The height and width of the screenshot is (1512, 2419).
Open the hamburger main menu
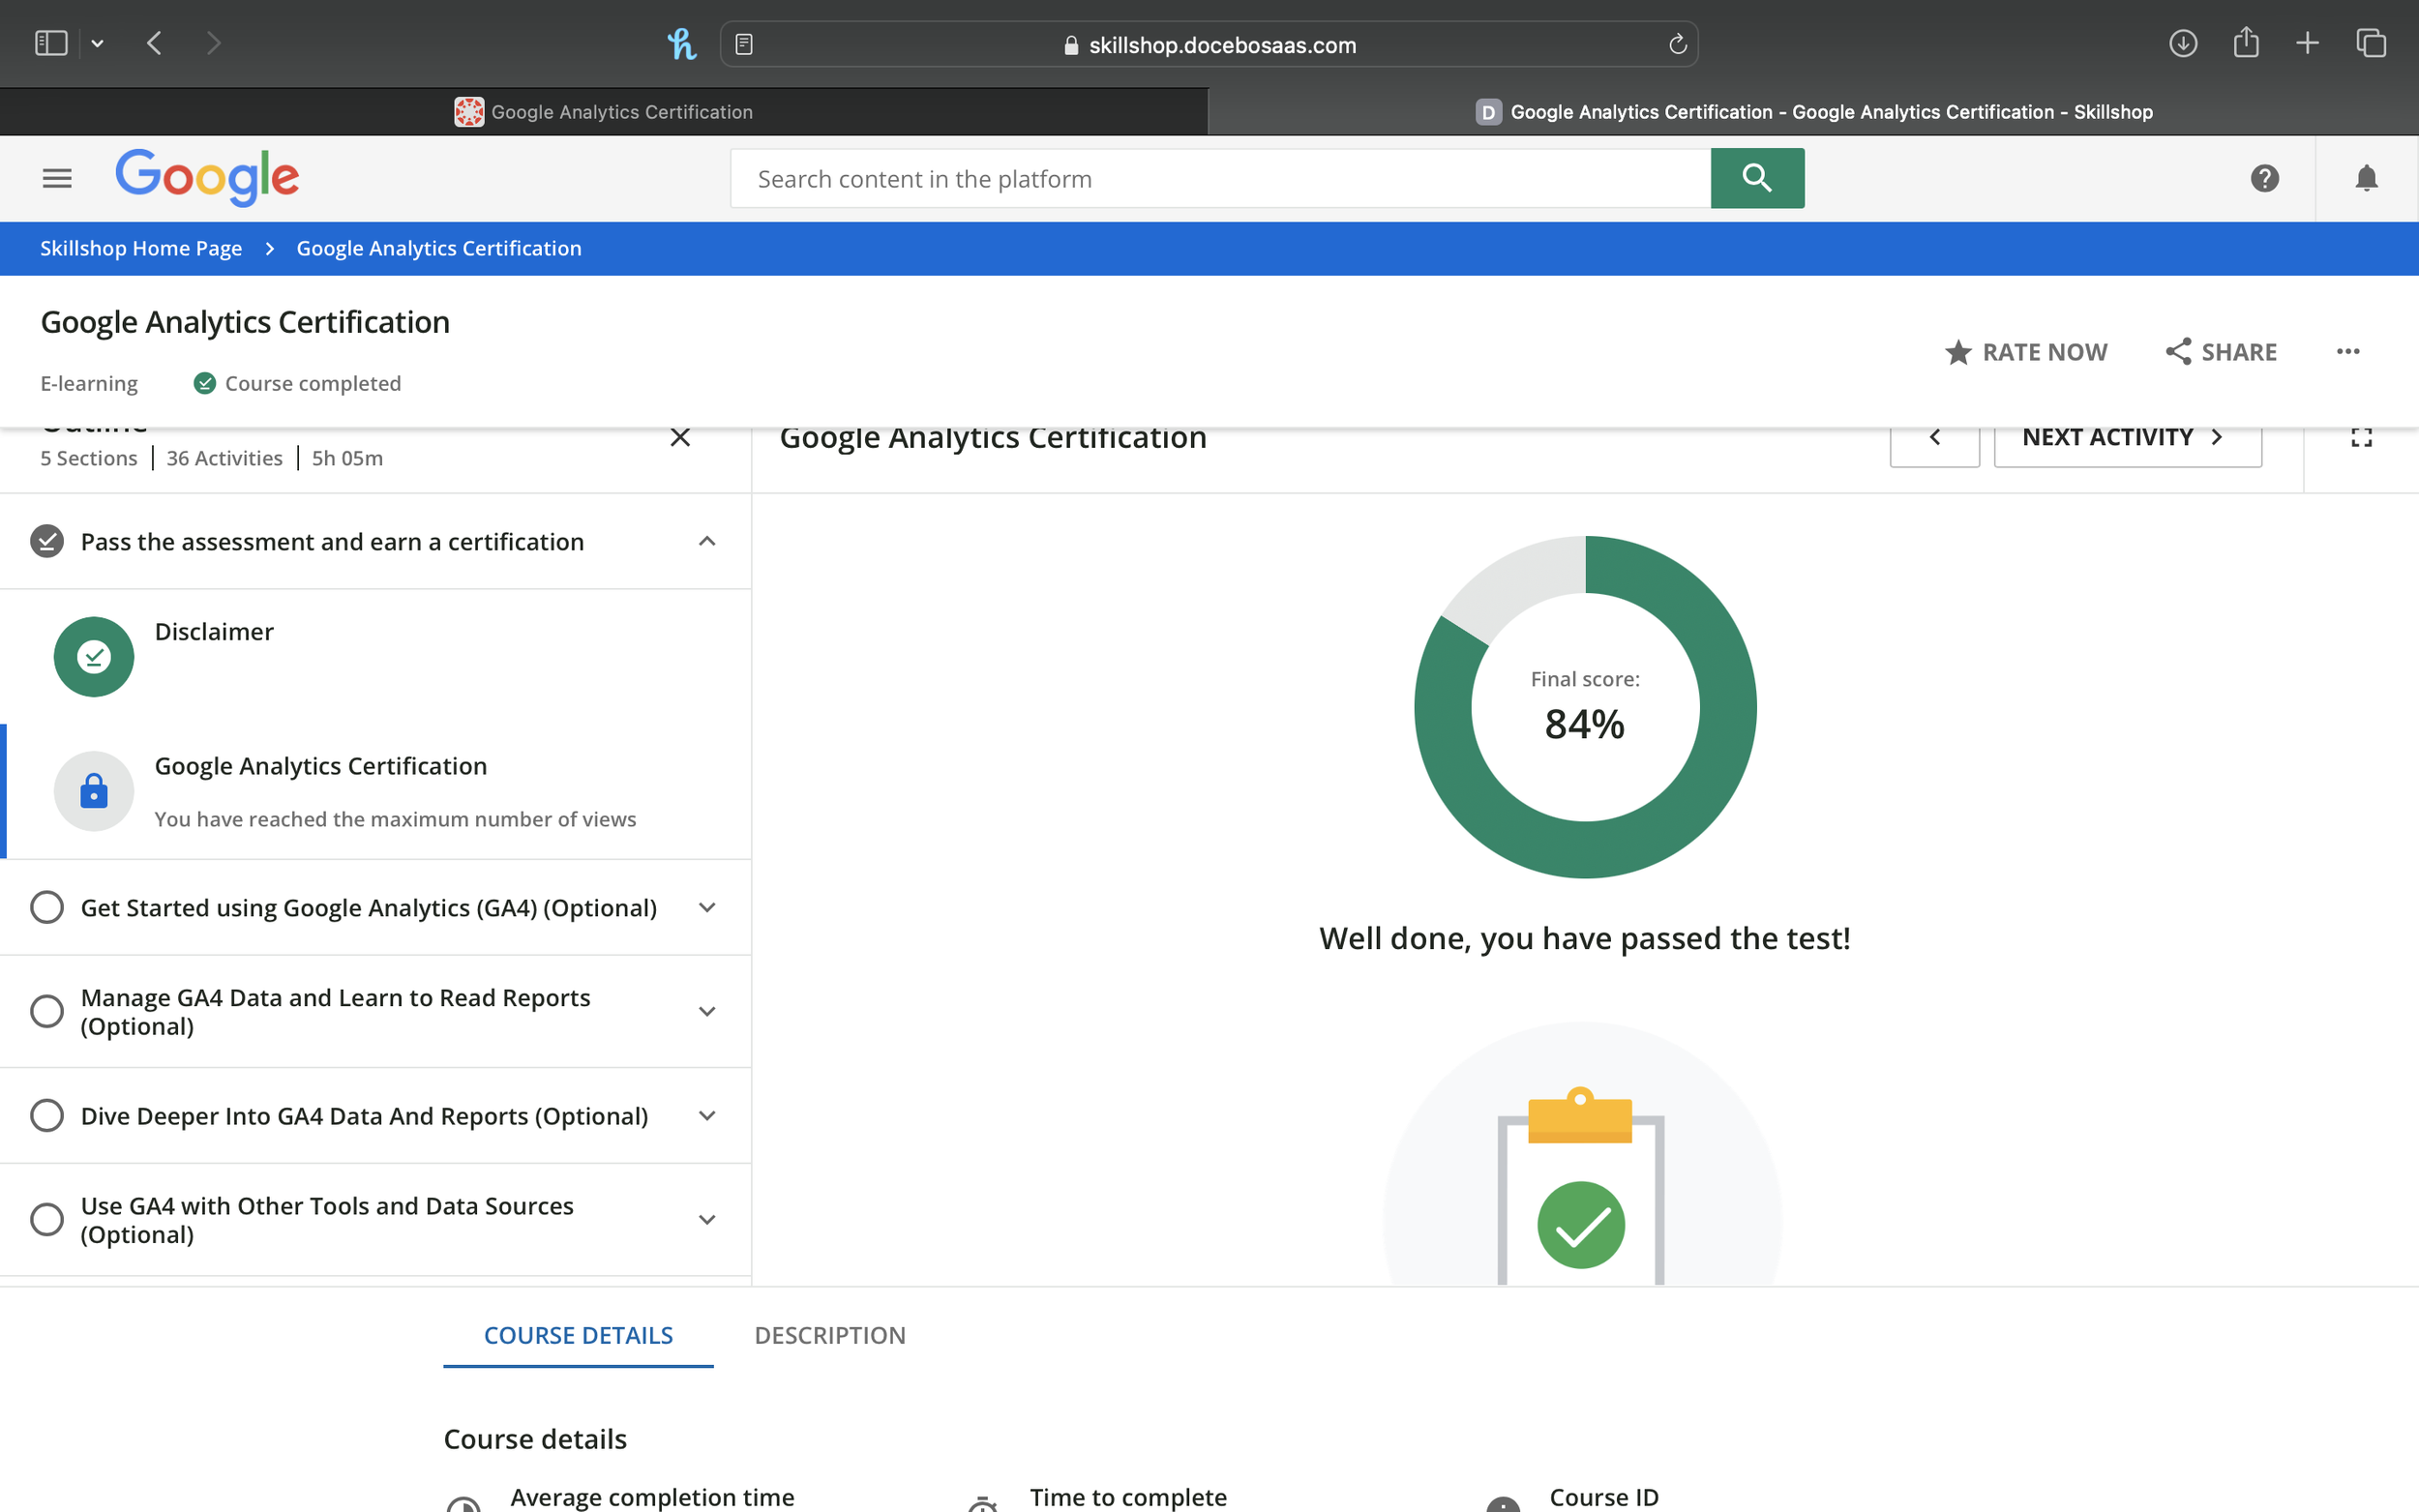click(x=57, y=178)
